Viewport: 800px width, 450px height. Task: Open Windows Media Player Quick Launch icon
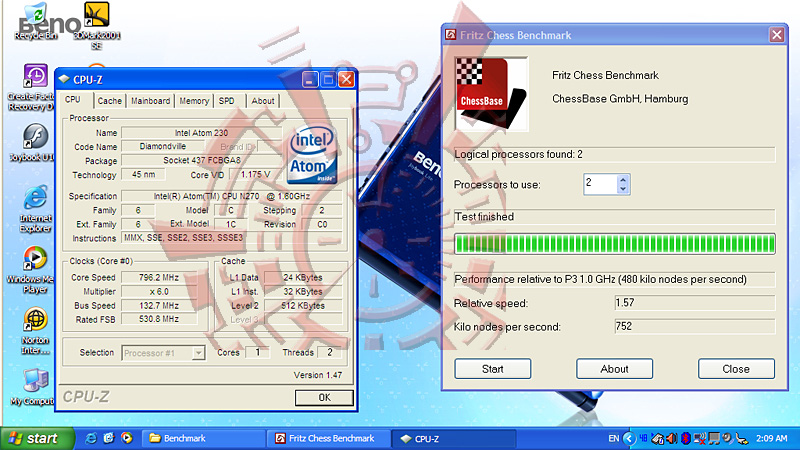pyautogui.click(x=127, y=438)
